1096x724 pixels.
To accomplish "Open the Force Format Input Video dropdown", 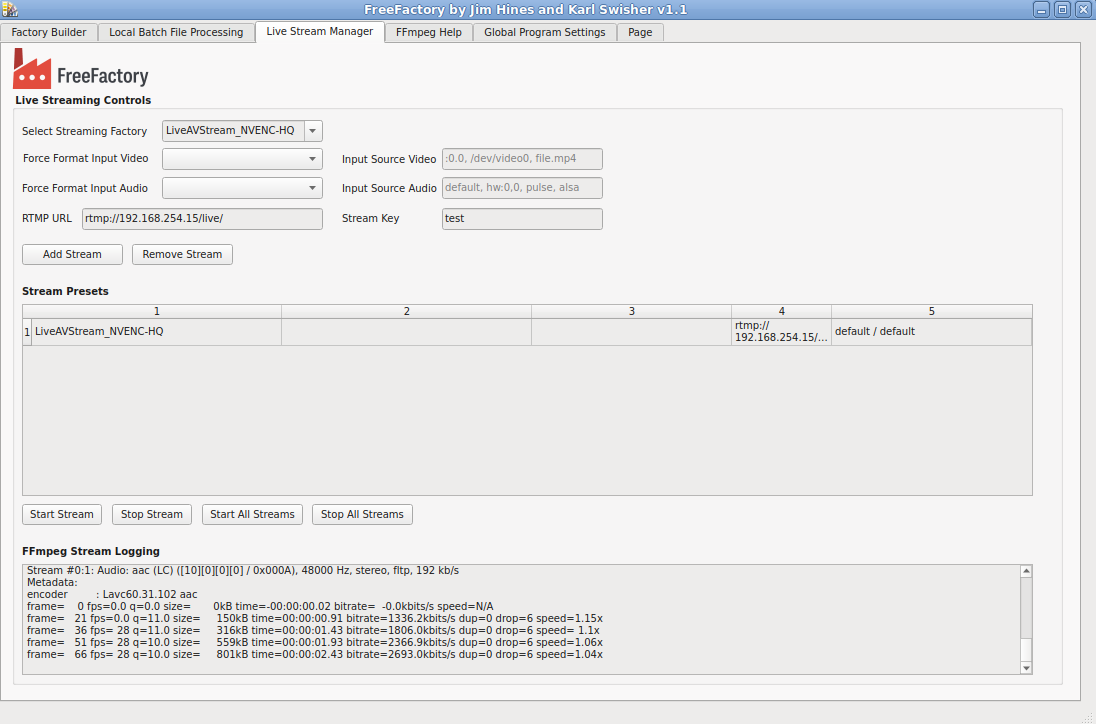I will click(242, 159).
